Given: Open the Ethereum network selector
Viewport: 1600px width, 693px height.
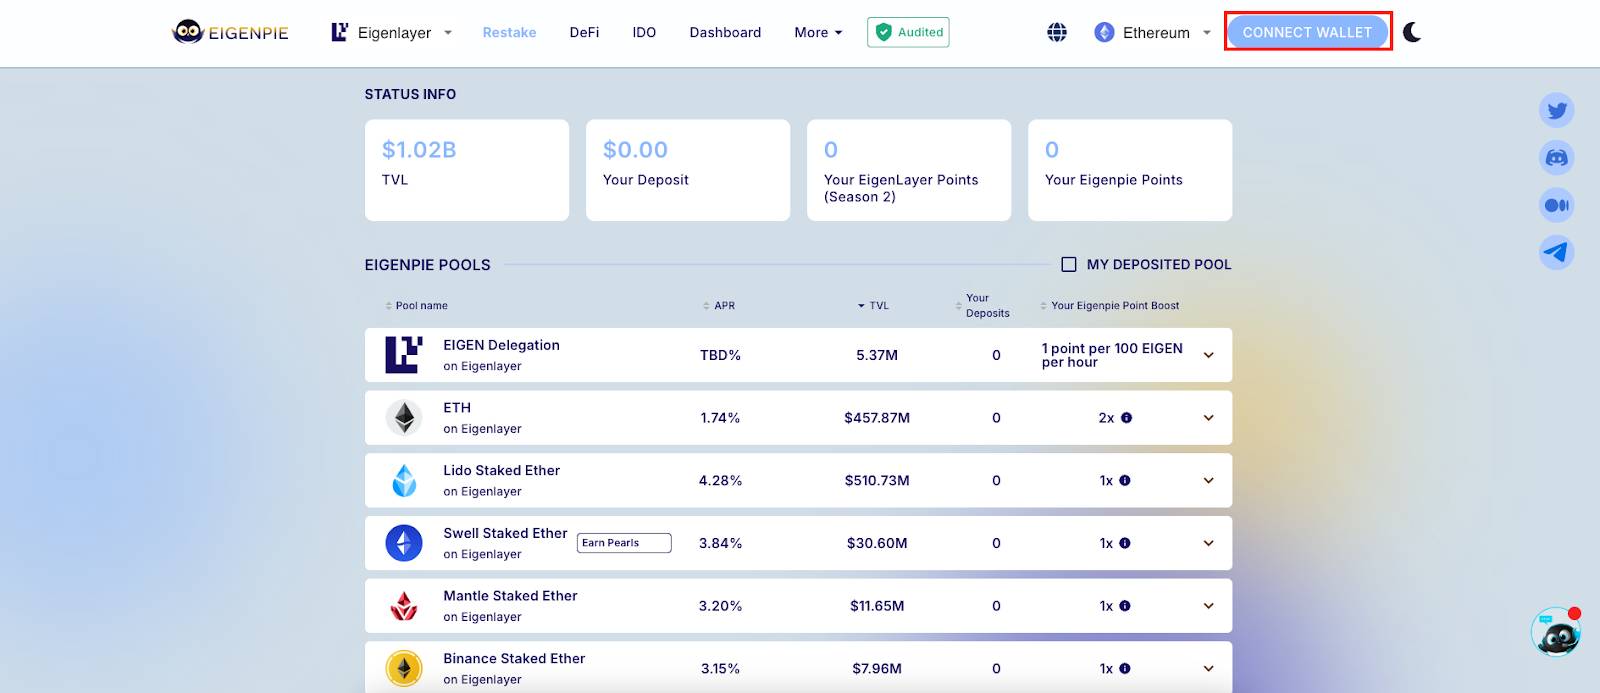Looking at the screenshot, I should (x=1153, y=32).
